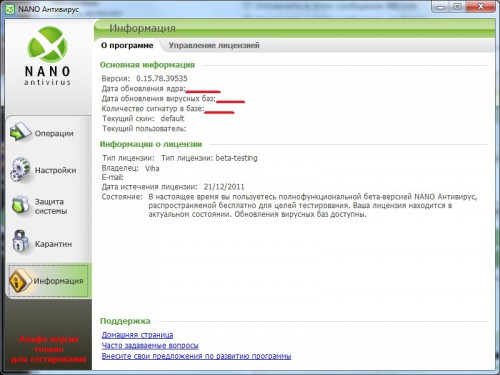This screenshot has width=500, height=375.
Task: Minimize the NANO Антивирус window
Action: (x=441, y=7)
